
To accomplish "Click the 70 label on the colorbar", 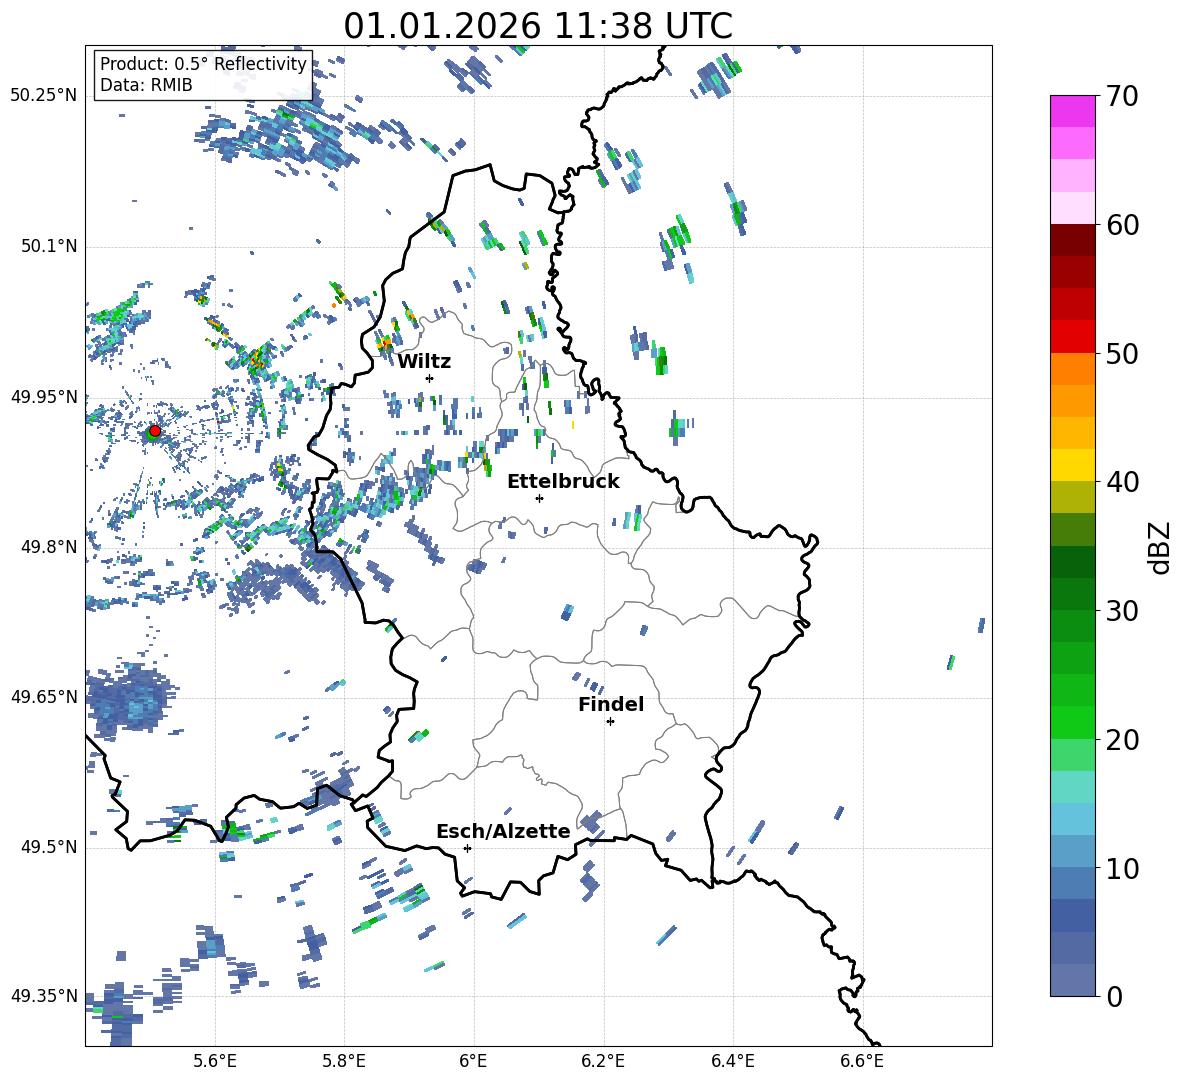I will click(x=1122, y=97).
